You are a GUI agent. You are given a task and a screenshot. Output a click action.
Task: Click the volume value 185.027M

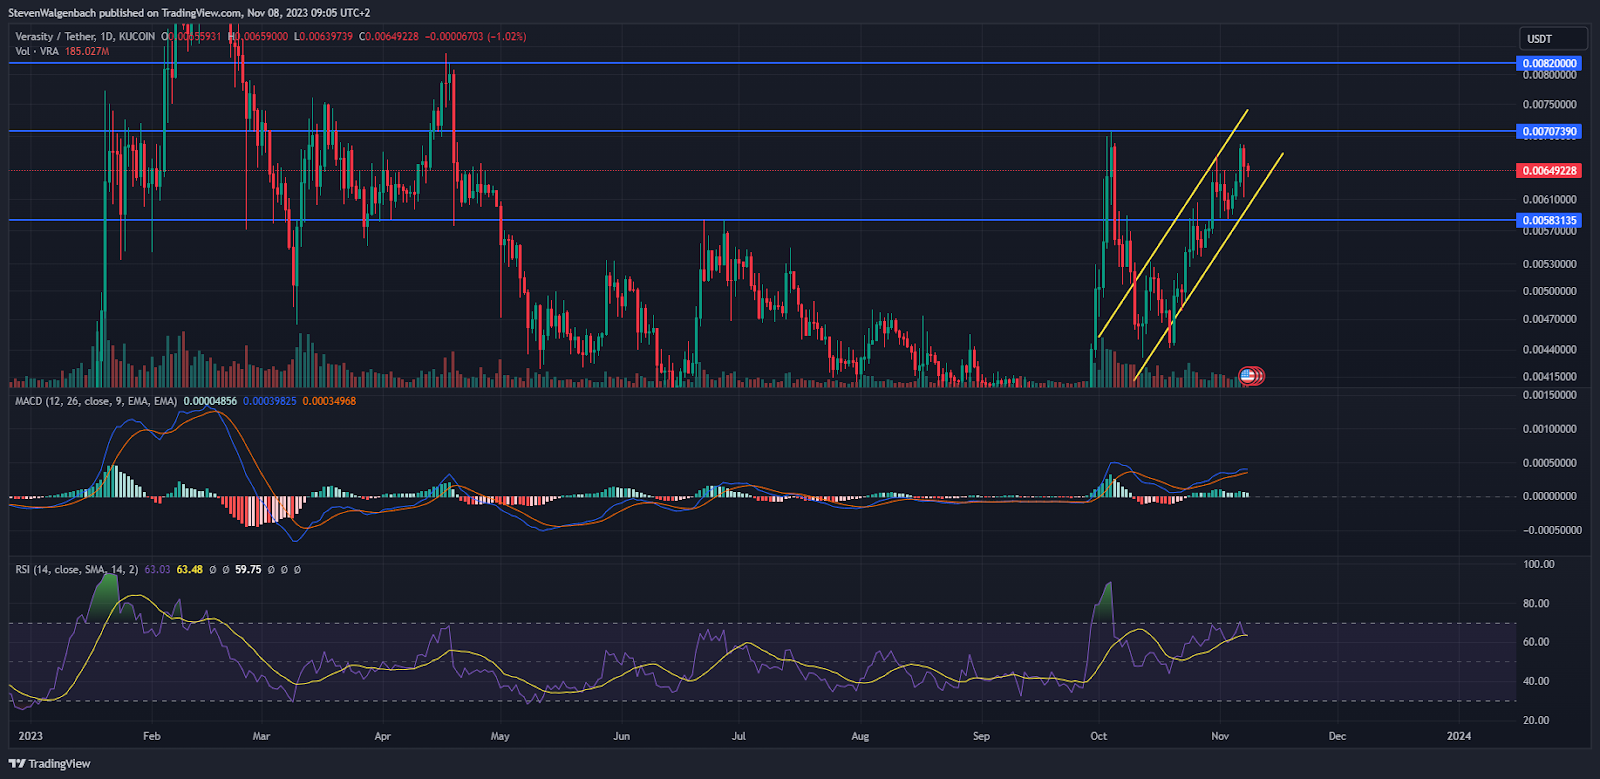(87, 51)
